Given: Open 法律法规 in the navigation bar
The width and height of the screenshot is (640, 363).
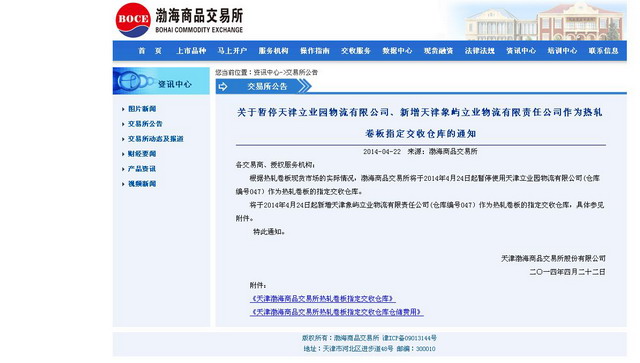Looking at the screenshot, I should (480, 51).
